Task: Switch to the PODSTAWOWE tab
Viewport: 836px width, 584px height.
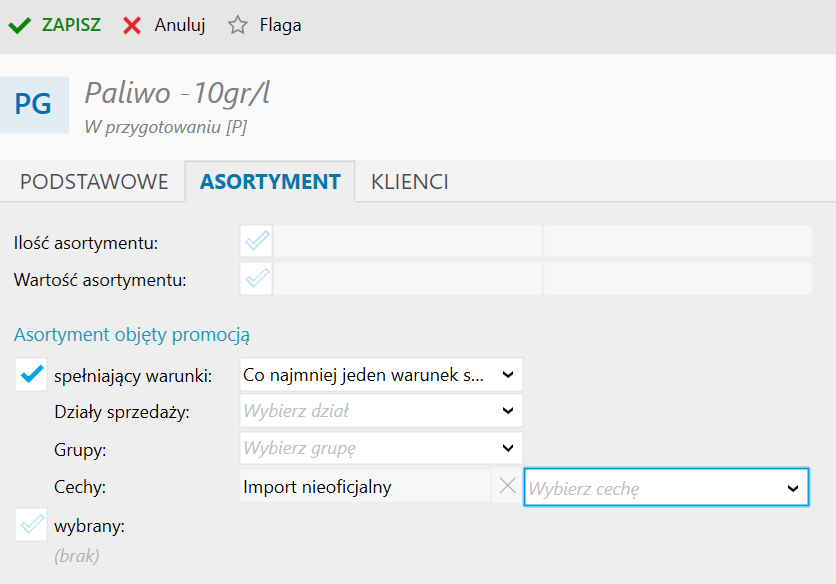Action: 94,182
